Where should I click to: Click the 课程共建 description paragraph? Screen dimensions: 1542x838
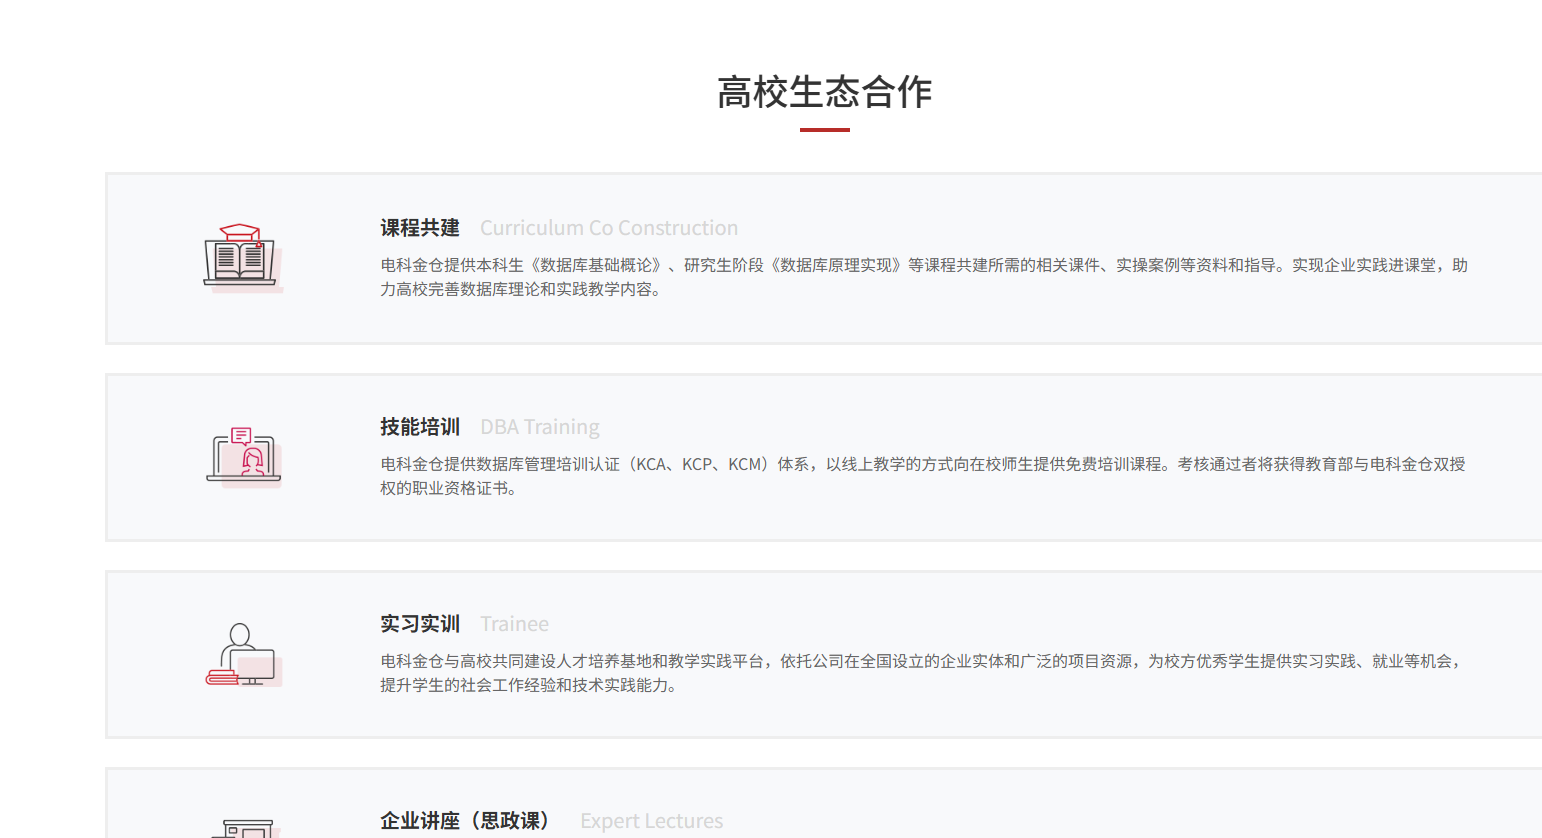click(924, 277)
